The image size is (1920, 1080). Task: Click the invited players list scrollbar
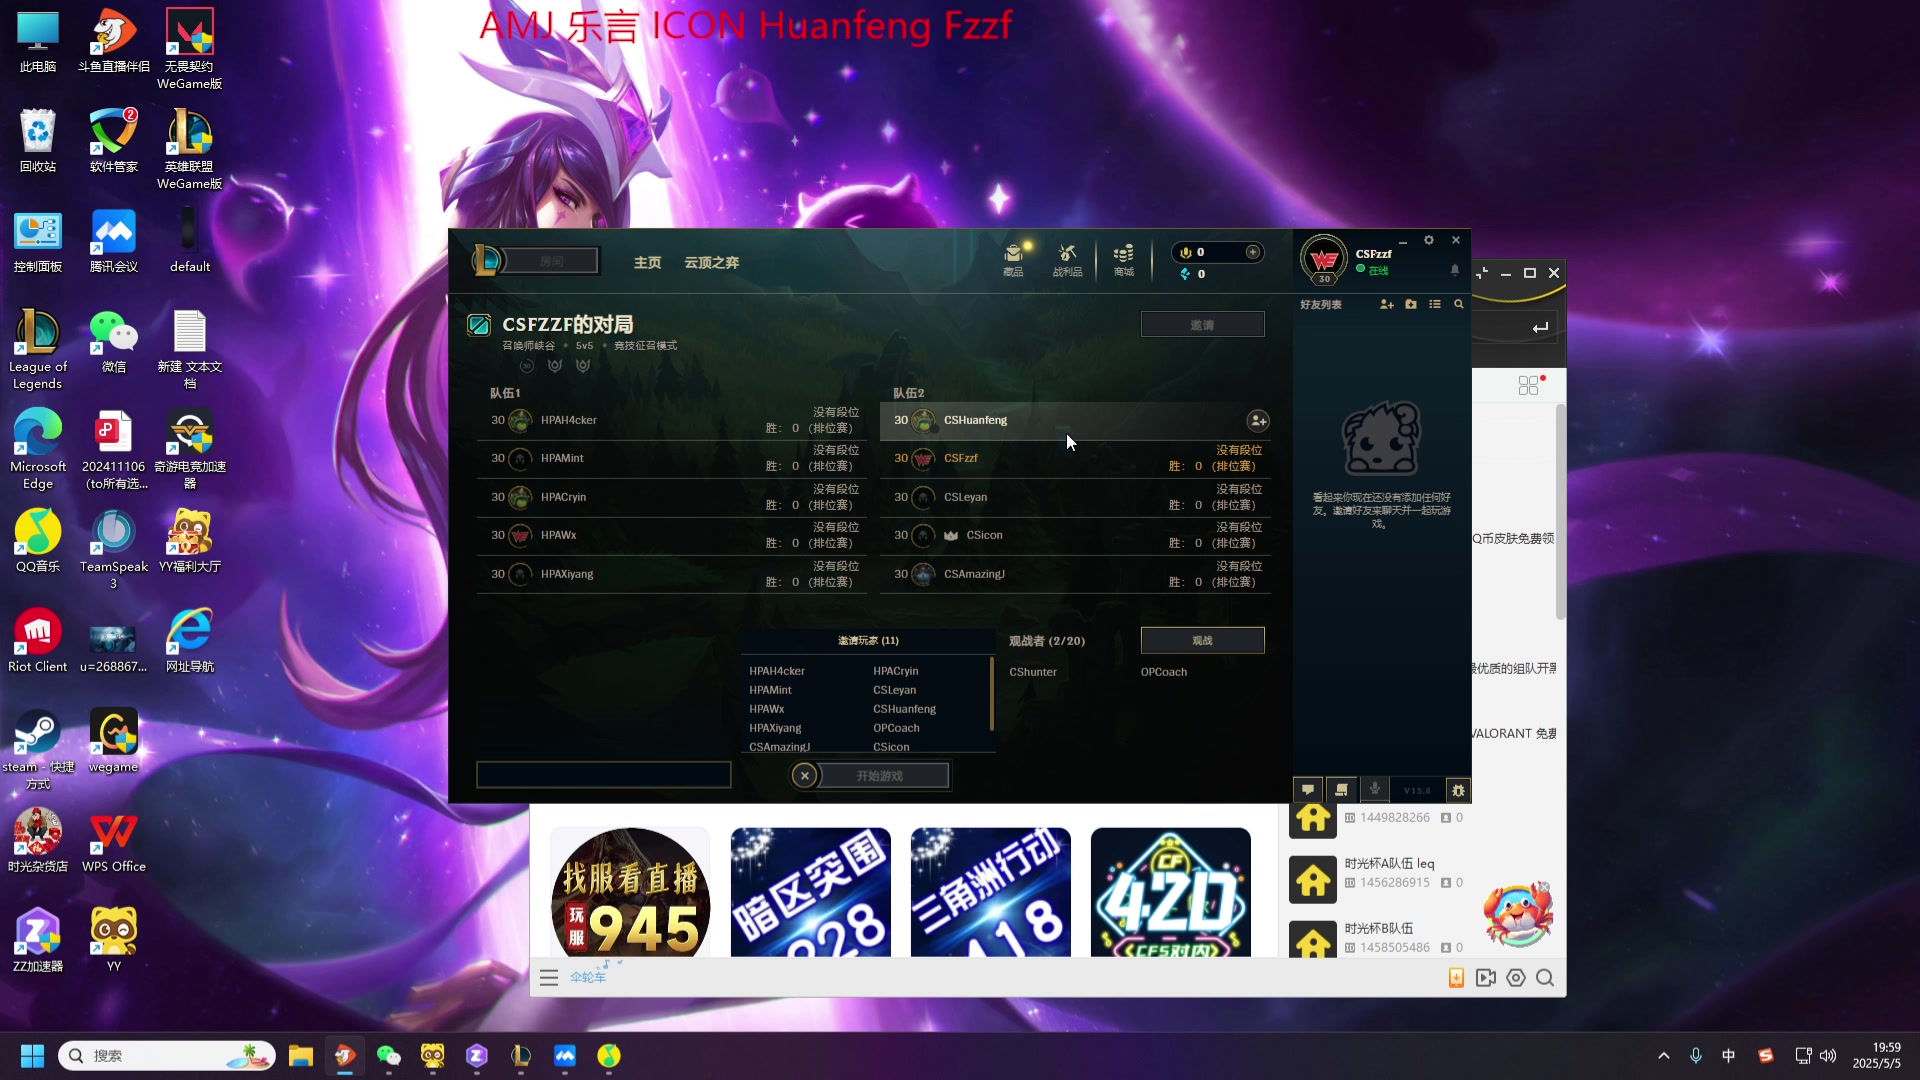coord(991,693)
